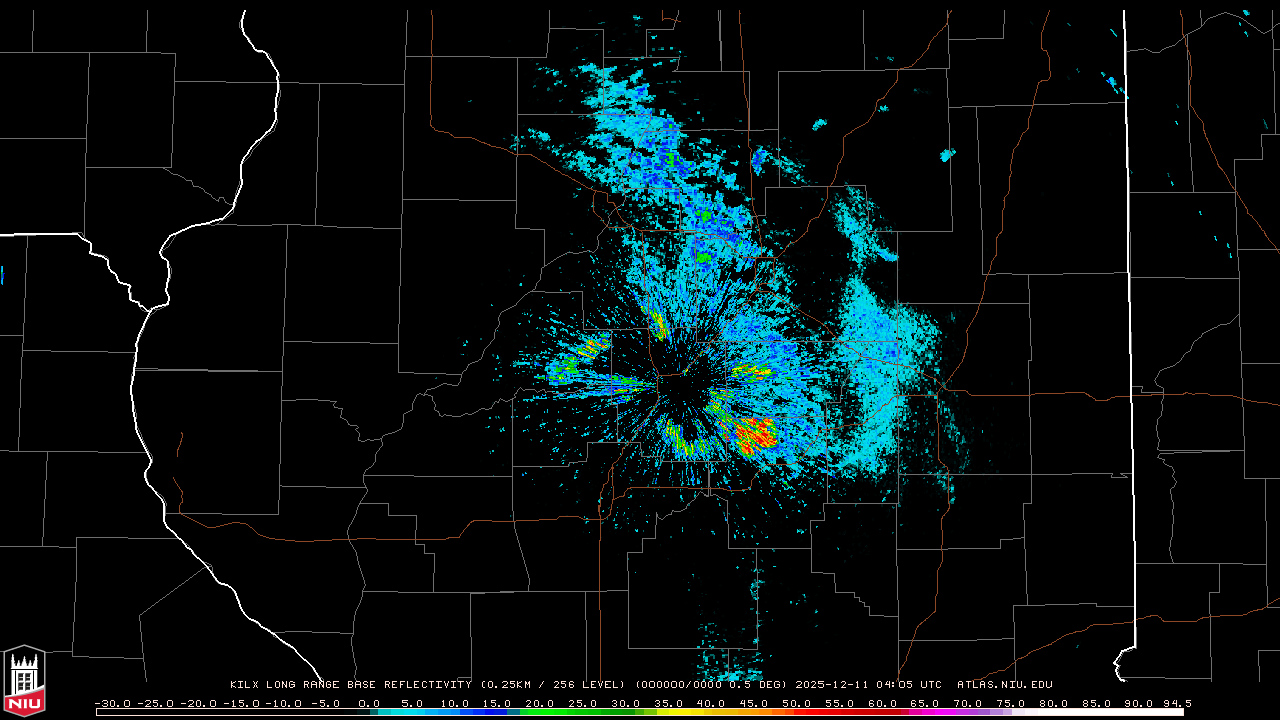Image resolution: width=1280 pixels, height=720 pixels.
Task: Click the green 20.0 segment of color bar
Action: tap(539, 712)
